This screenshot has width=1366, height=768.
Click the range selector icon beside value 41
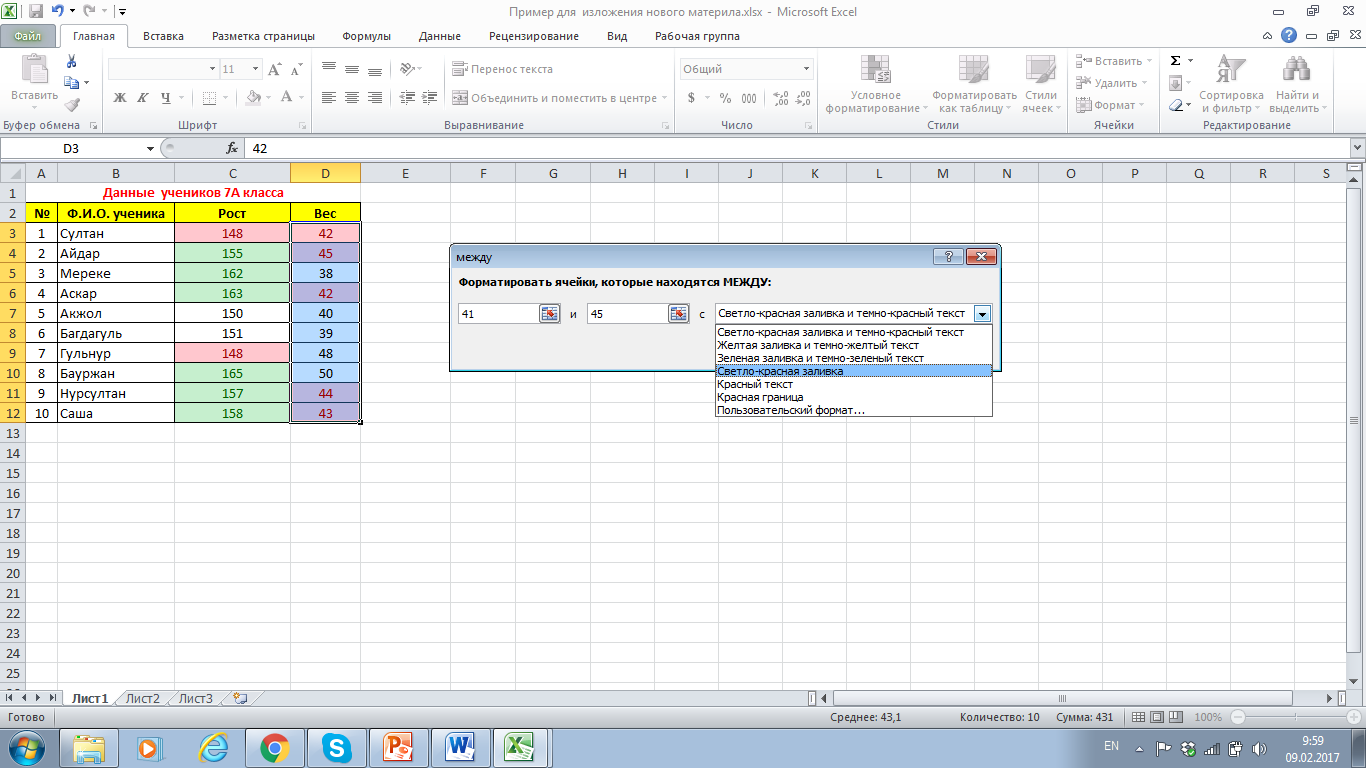549,314
